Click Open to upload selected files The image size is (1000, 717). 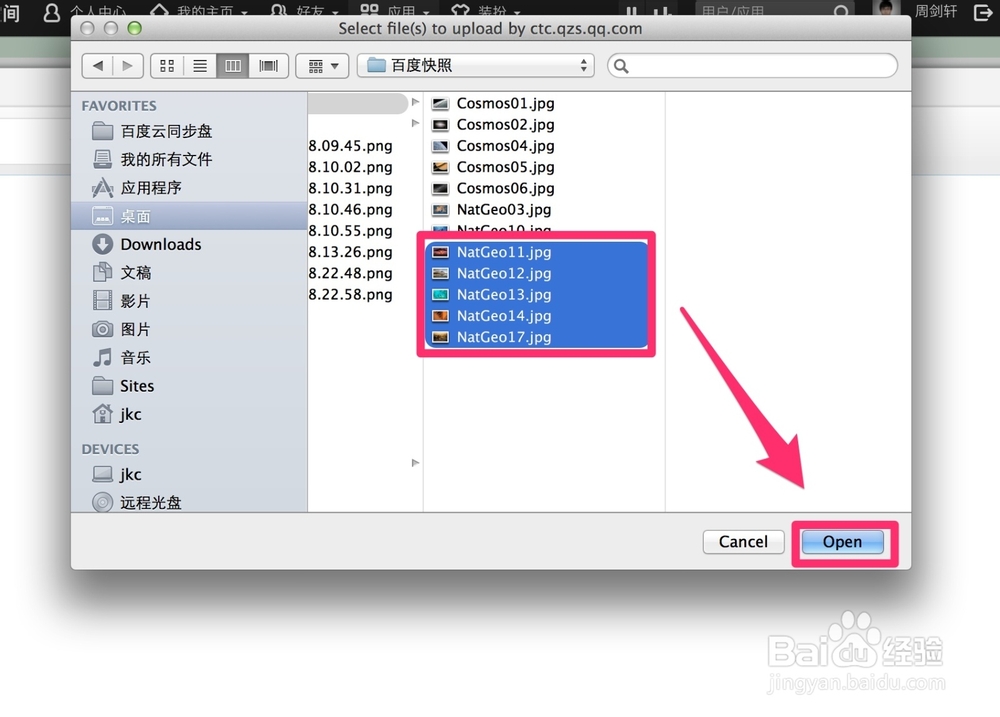[842, 542]
